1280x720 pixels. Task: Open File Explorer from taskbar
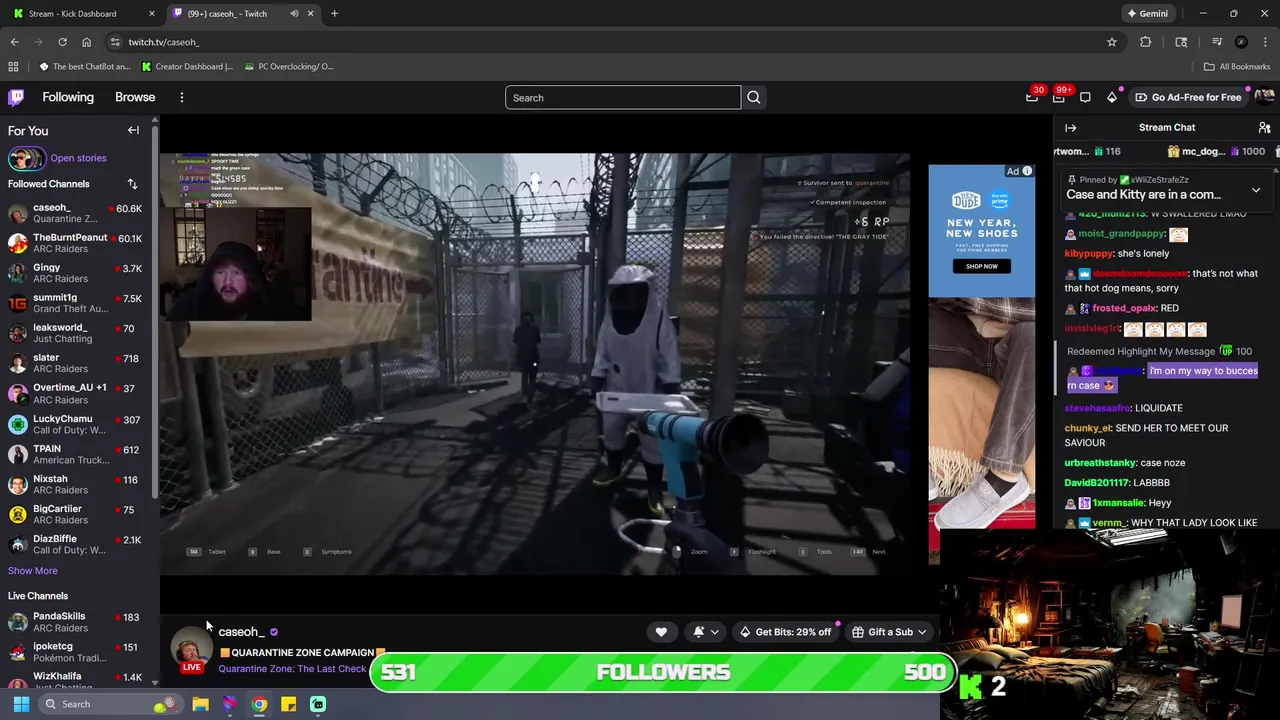pyautogui.click(x=200, y=704)
